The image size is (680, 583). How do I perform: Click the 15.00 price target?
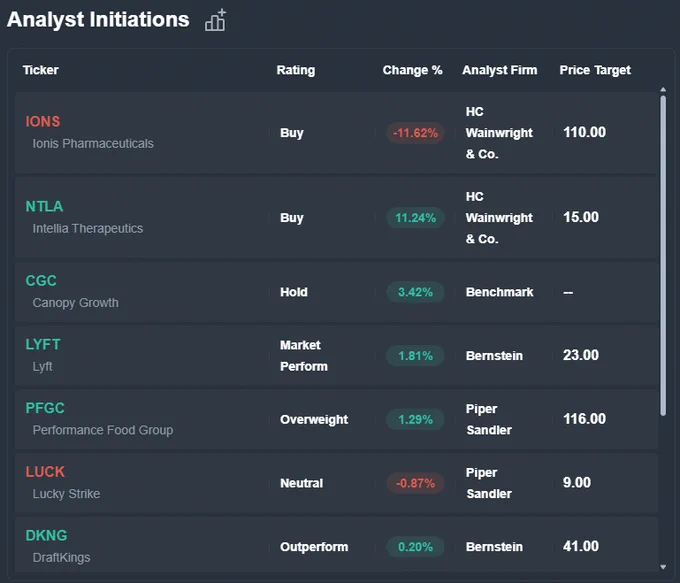pyautogui.click(x=581, y=217)
